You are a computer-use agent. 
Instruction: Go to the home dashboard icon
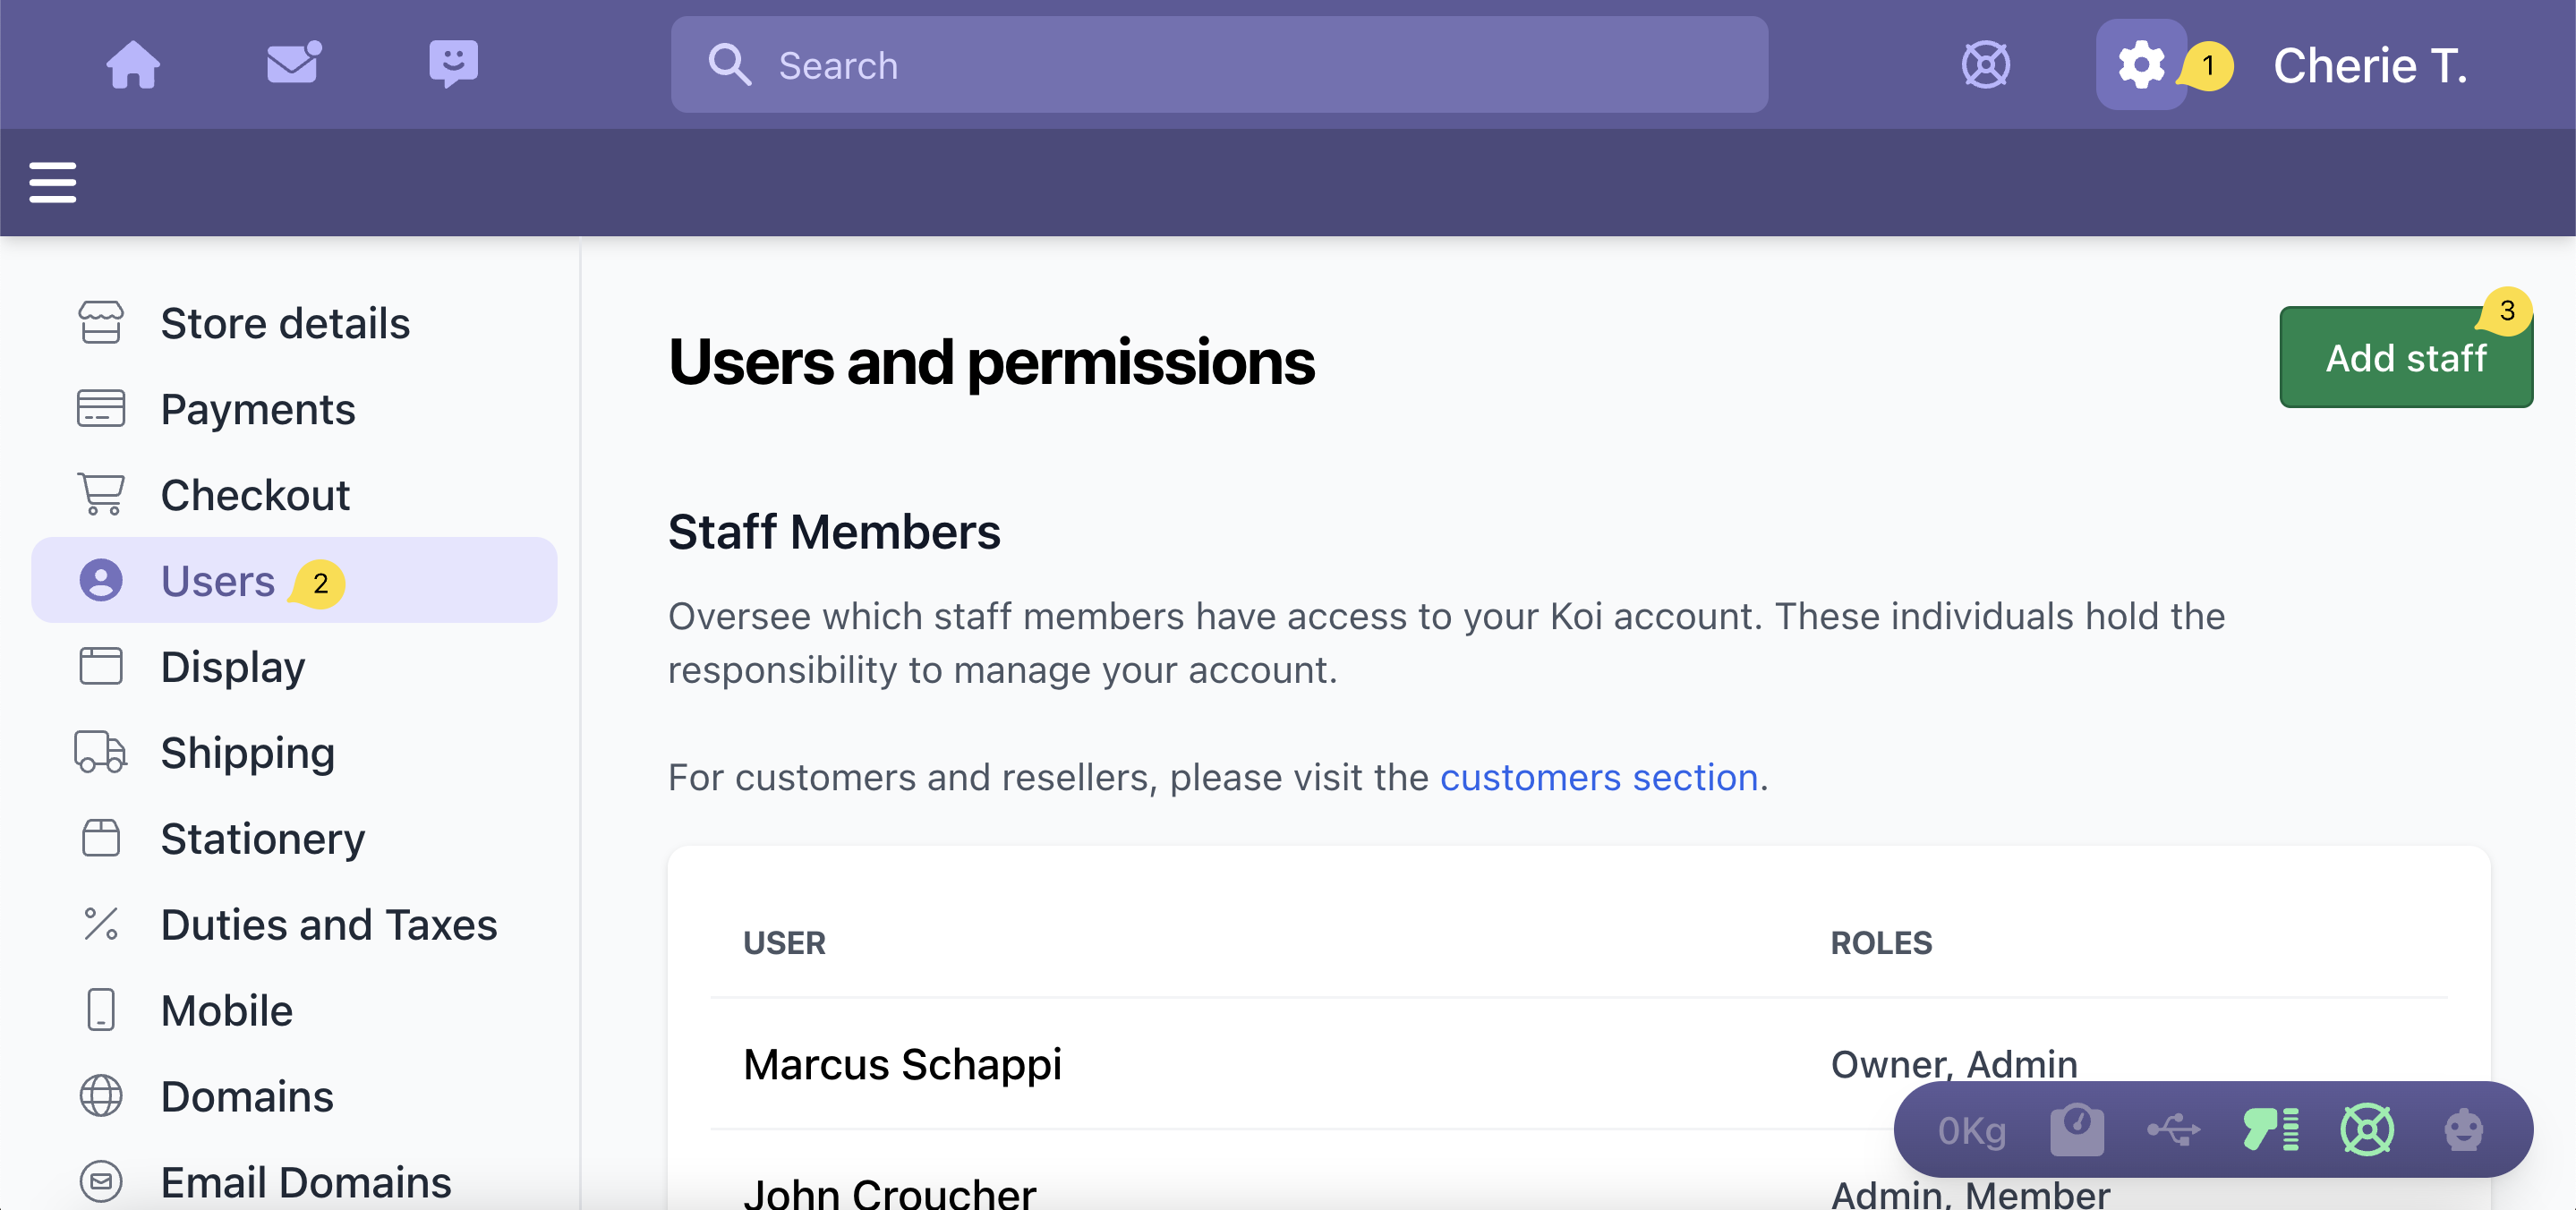(x=133, y=65)
